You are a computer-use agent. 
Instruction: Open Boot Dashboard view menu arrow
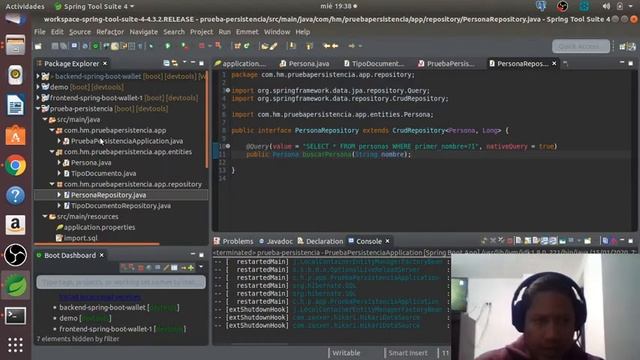click(201, 267)
